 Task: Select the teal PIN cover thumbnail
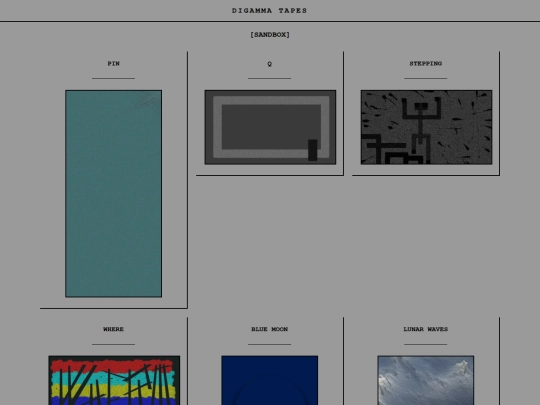coord(114,194)
